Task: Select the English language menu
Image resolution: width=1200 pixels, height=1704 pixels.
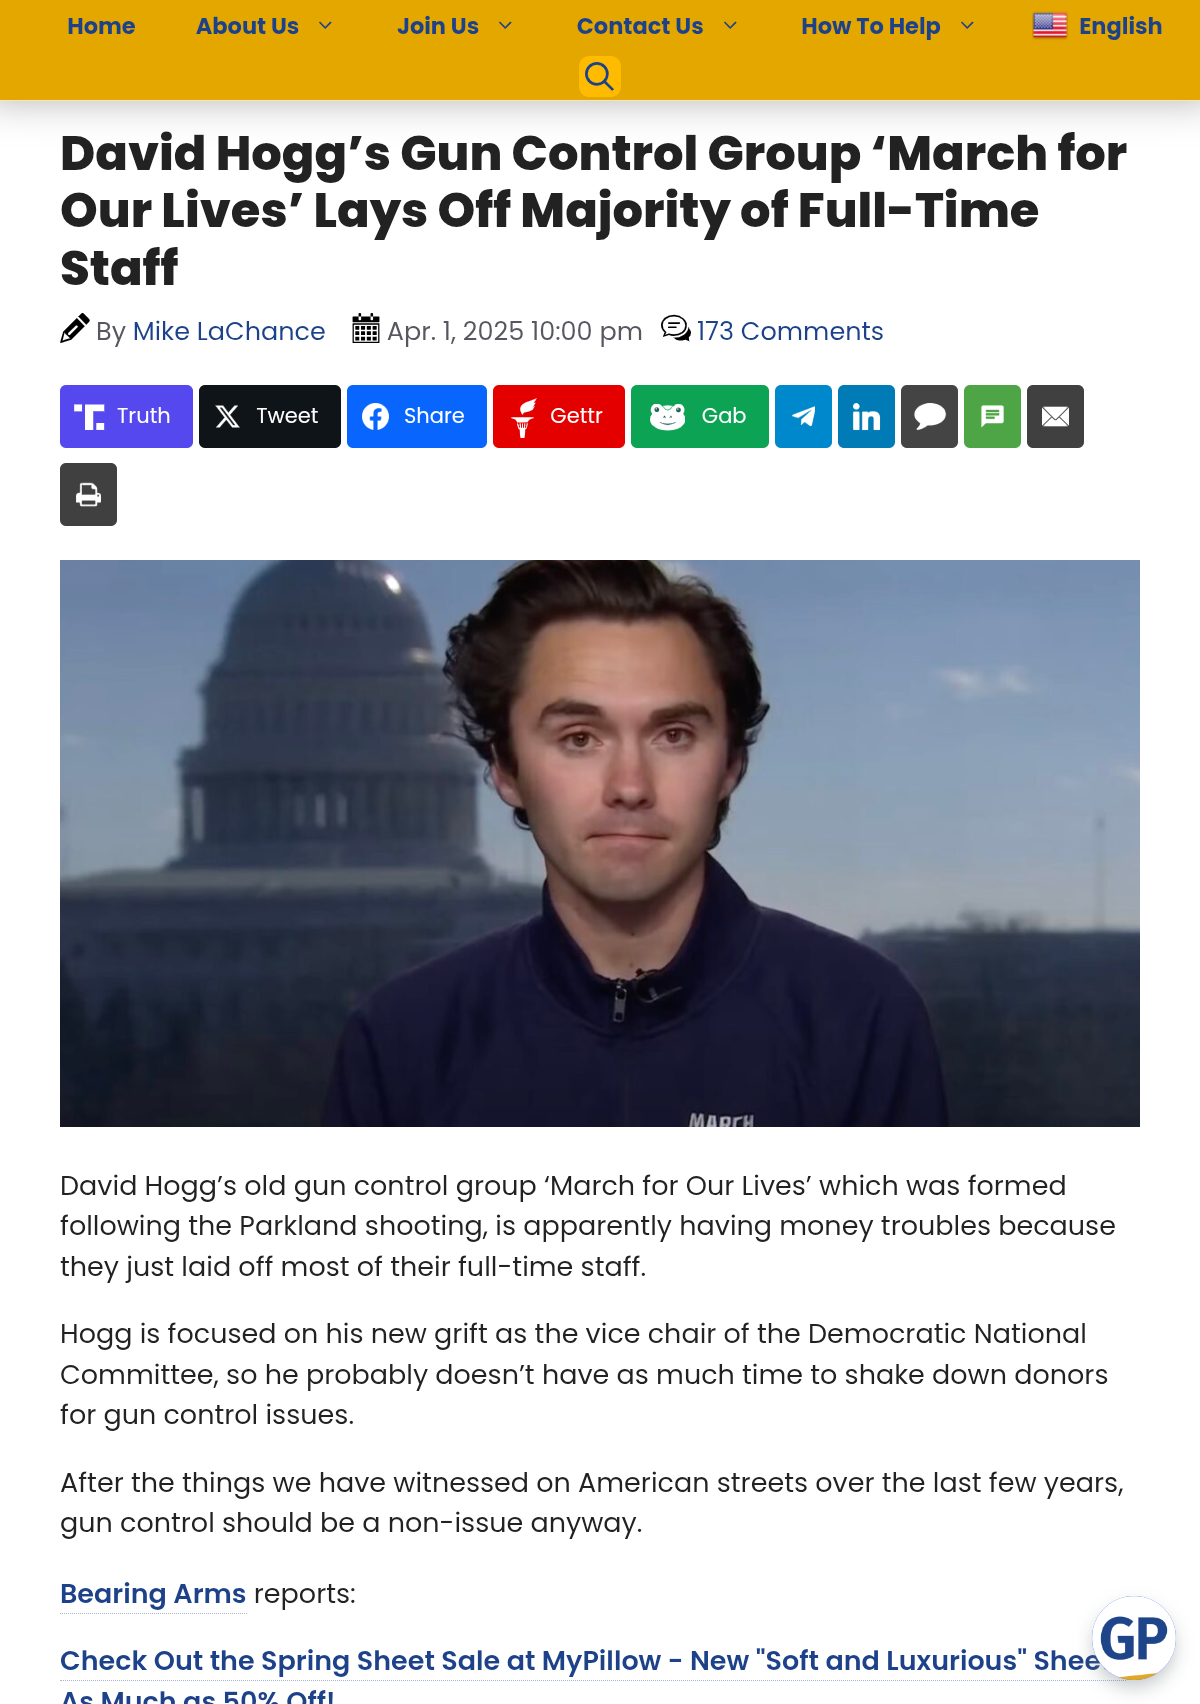Action: [x=1097, y=26]
